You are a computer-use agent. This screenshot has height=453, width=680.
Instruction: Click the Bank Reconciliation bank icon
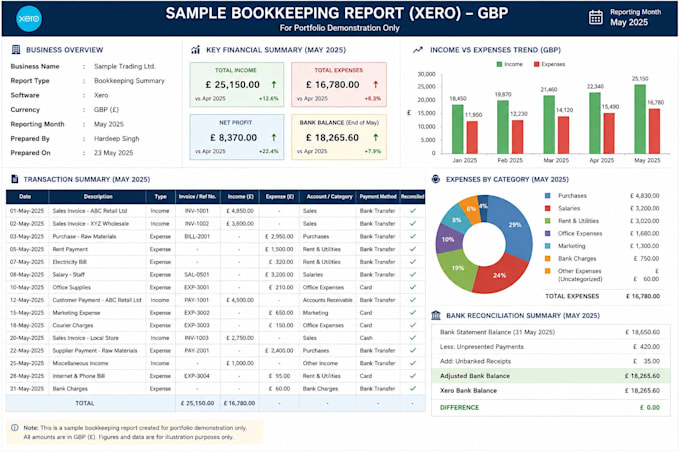click(x=436, y=315)
